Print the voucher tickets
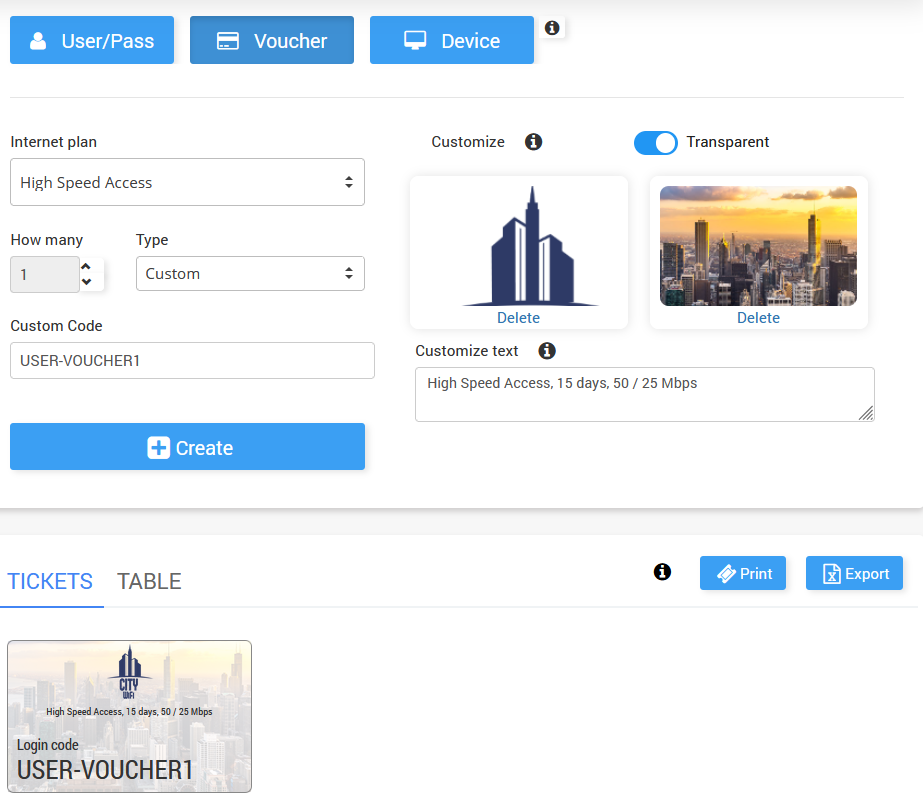This screenshot has height=806, width=923. pos(743,574)
